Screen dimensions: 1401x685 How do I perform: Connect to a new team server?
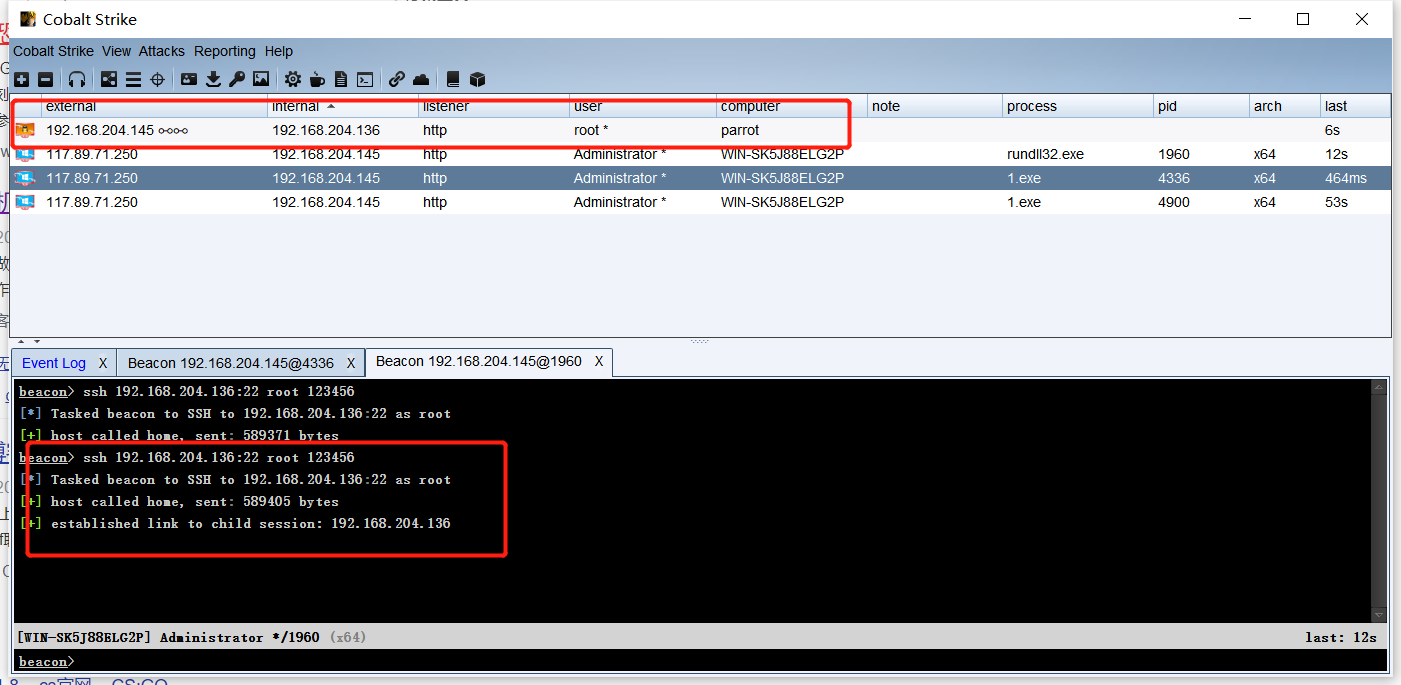click(x=21, y=79)
